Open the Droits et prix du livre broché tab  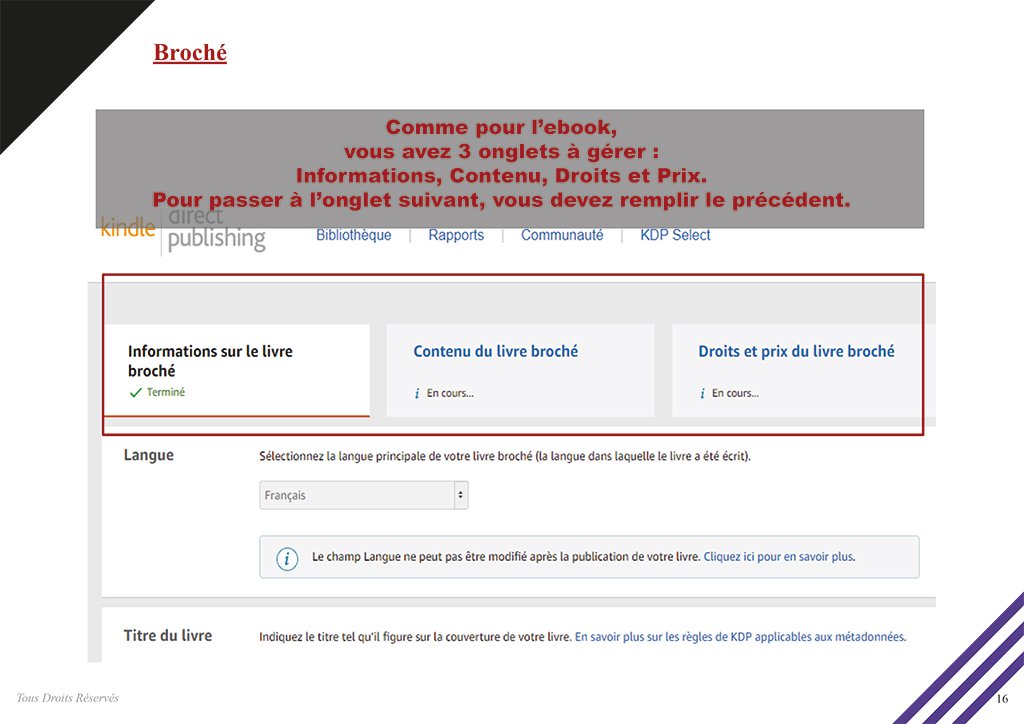click(x=796, y=352)
